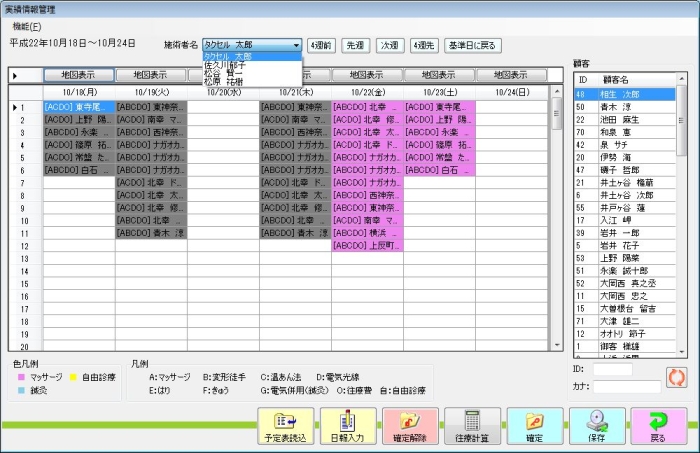This screenshot has width=700, height=453.
Task: Click the 確定解除 icon button
Action: [x=410, y=426]
